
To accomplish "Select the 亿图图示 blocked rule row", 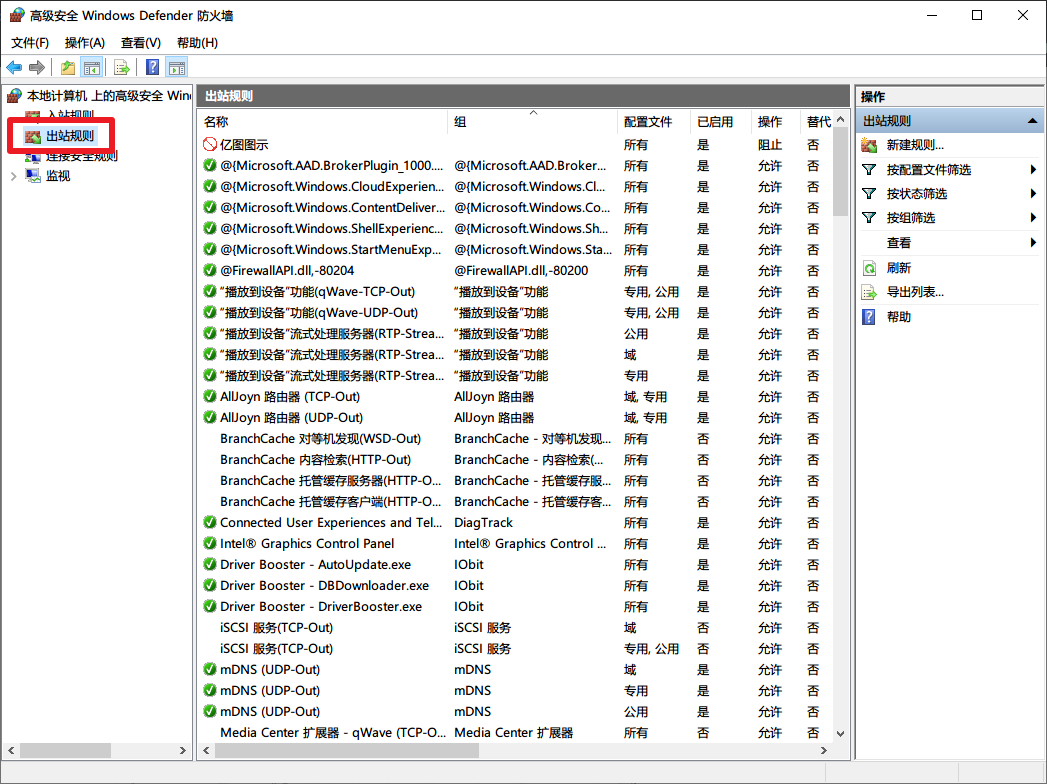I will coord(515,144).
